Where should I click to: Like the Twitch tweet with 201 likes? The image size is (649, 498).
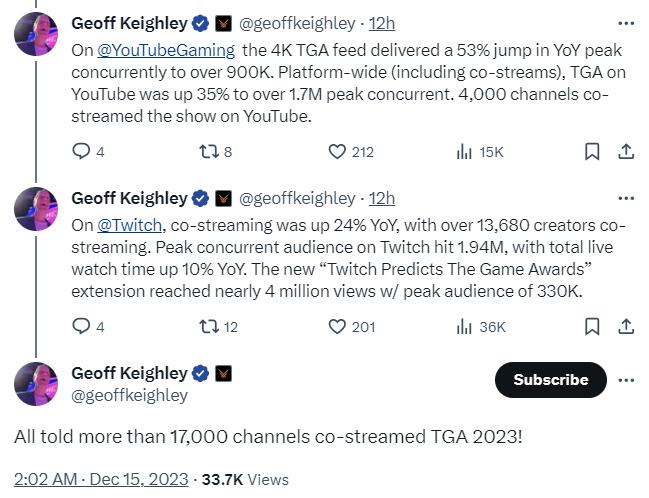pos(338,326)
